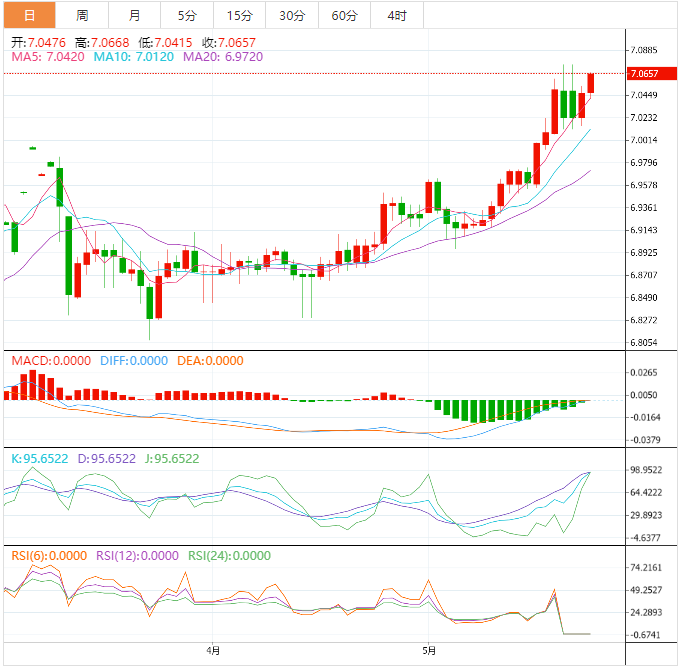Switch to the 周 weekly tab
Image resolution: width=678 pixels, height=670 pixels.
point(82,15)
